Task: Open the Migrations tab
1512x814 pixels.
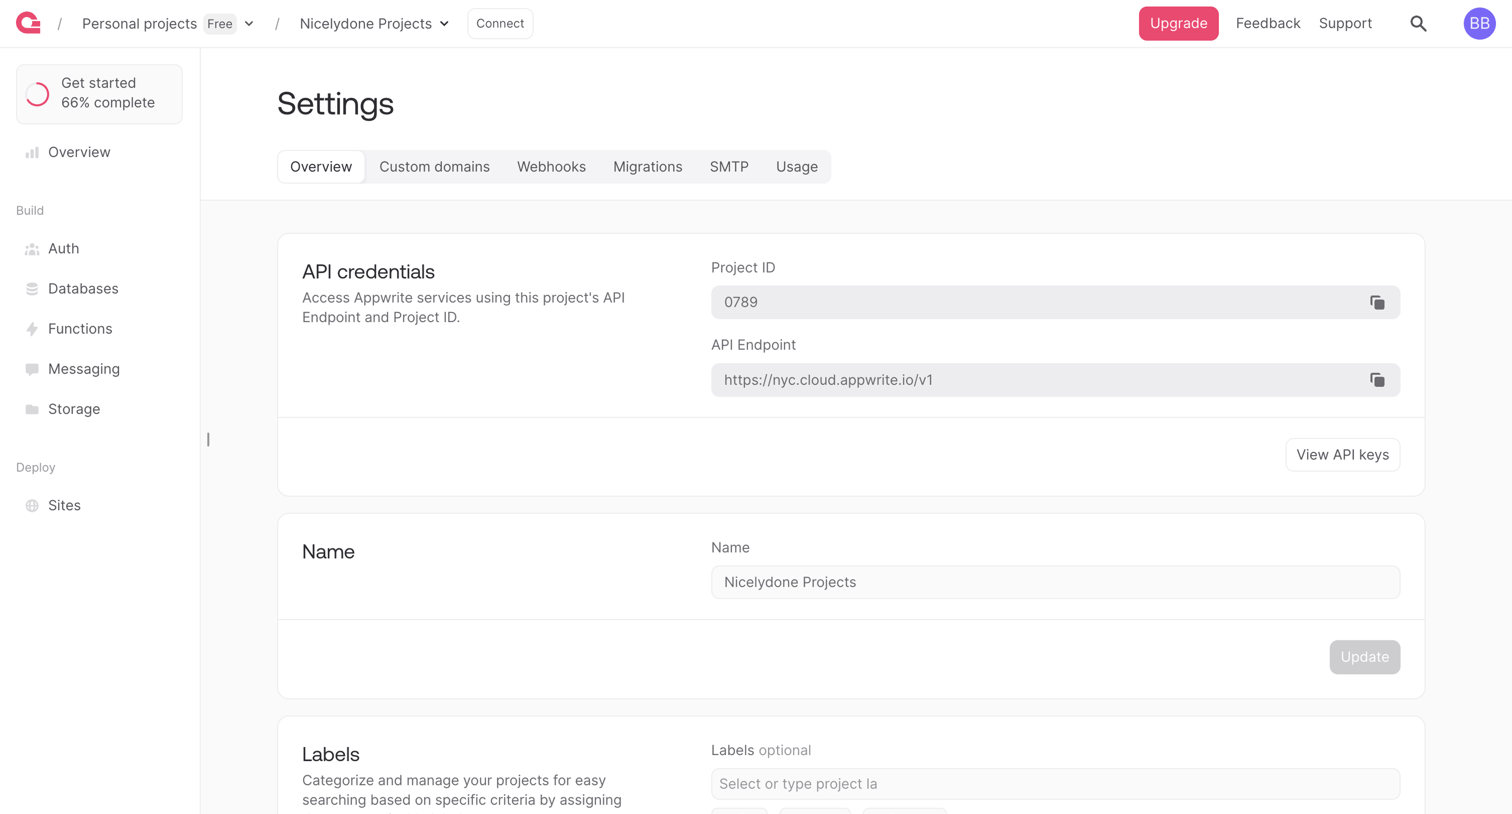Action: 647,167
